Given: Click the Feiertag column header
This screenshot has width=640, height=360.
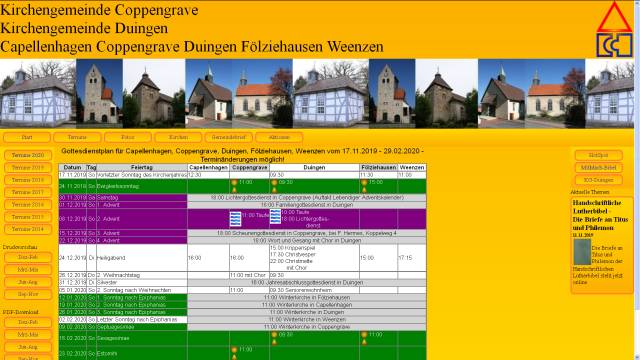Looking at the screenshot, I should (x=142, y=167).
